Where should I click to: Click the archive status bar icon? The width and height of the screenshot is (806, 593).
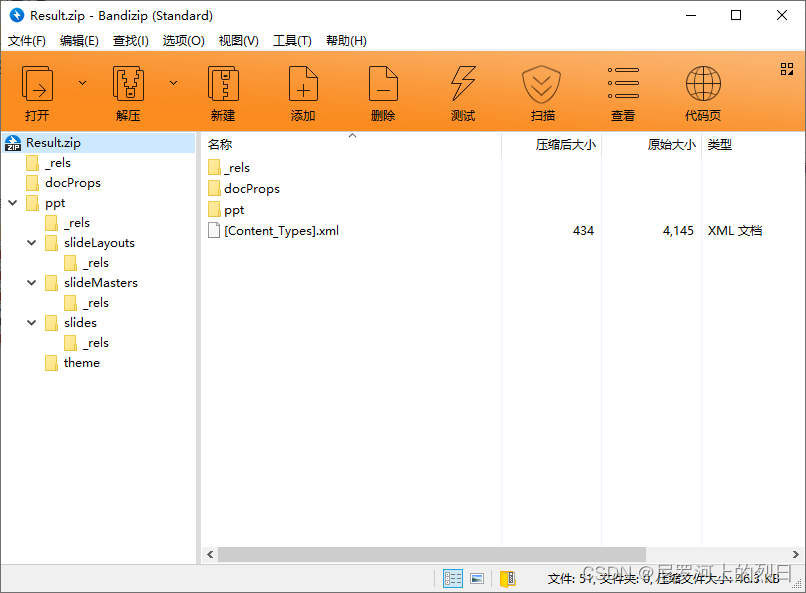(x=507, y=579)
